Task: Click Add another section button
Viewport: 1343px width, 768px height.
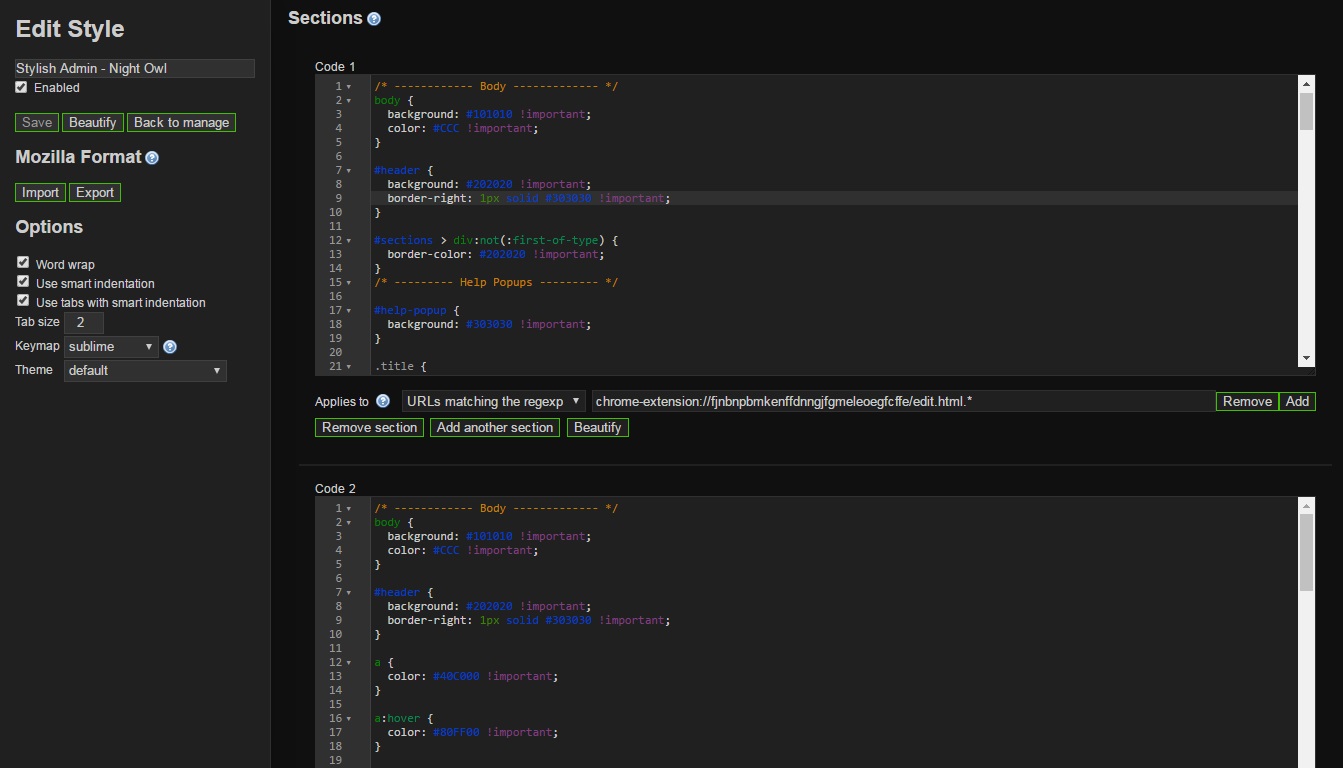Action: 495,428
